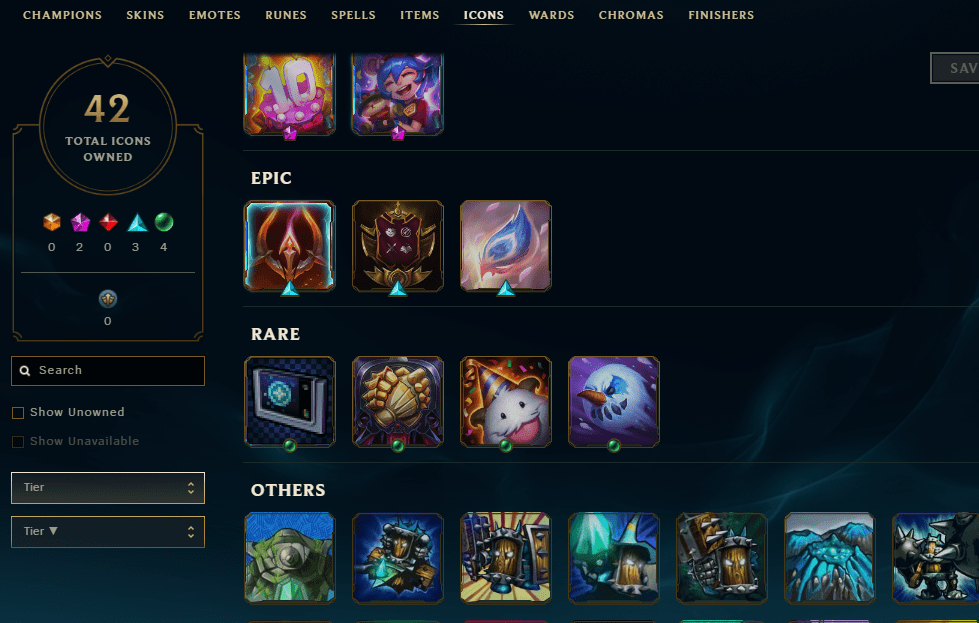Viewport: 979px width, 623px height.
Task: Select the fiery red blade epic icon
Action: [x=290, y=246]
